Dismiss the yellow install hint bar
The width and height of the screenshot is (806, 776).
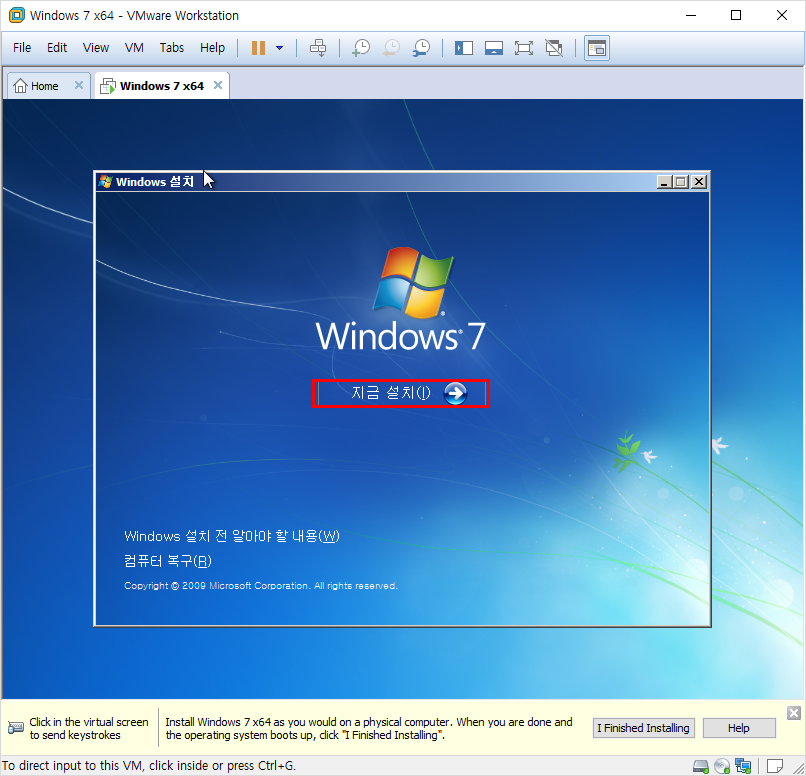(x=794, y=713)
